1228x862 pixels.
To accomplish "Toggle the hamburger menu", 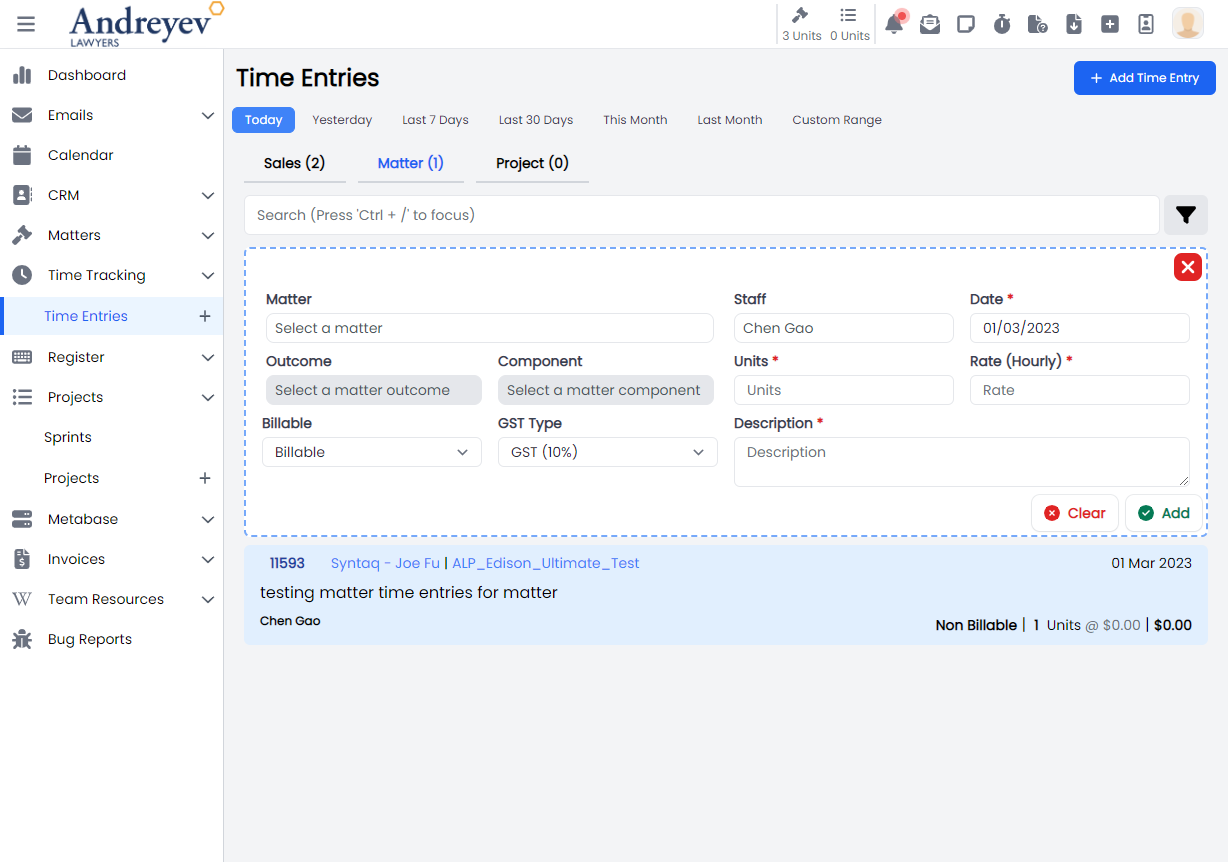I will pos(26,24).
